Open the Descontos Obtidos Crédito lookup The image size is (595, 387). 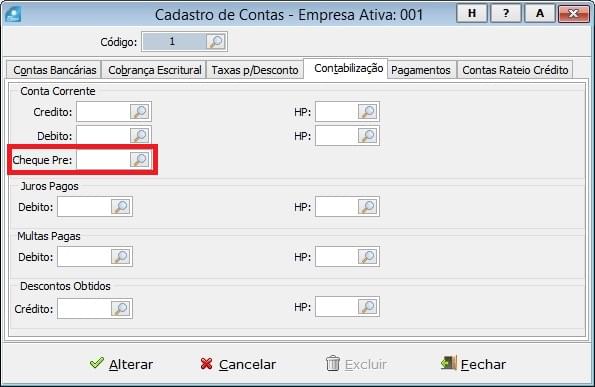tap(121, 308)
